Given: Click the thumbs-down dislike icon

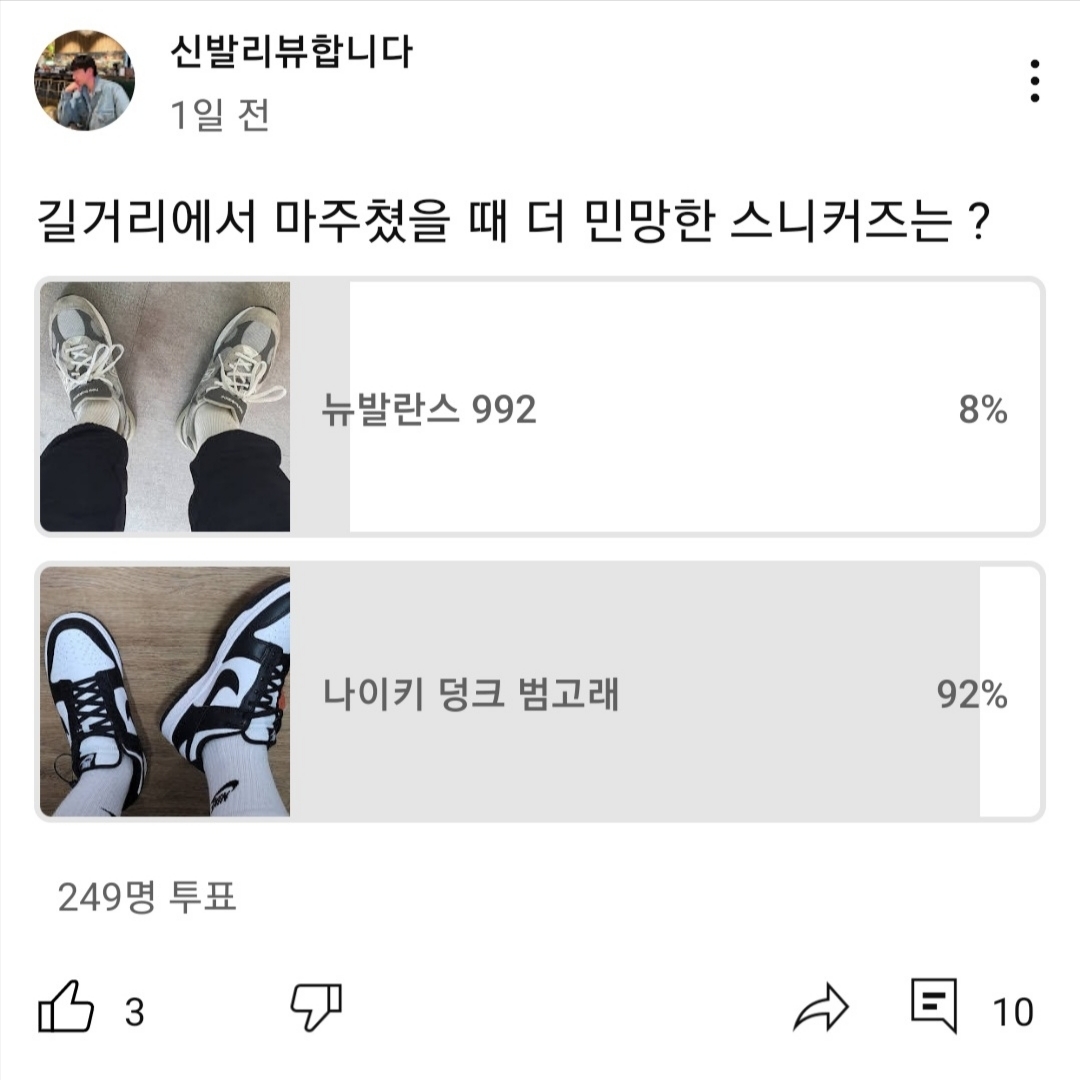Looking at the screenshot, I should [x=317, y=1007].
